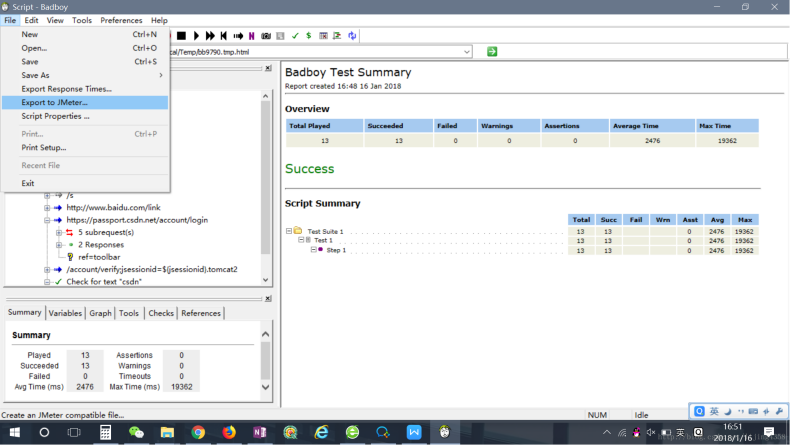Collapse the passport.csdn.net login node
Image resolution: width=790 pixels, height=445 pixels.
coord(47,220)
